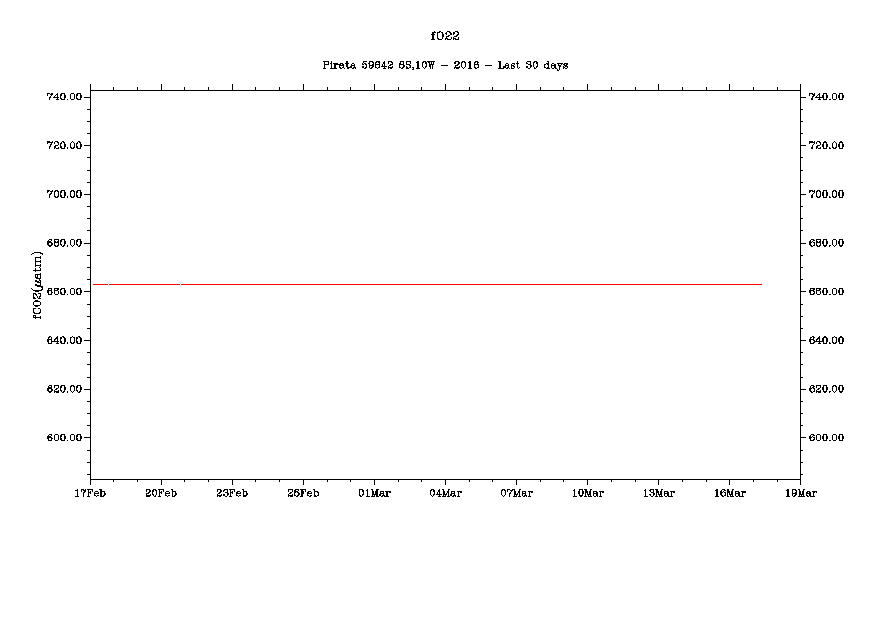Choose the 07Mar date tick label
This screenshot has height=630, width=891.
pos(516,493)
